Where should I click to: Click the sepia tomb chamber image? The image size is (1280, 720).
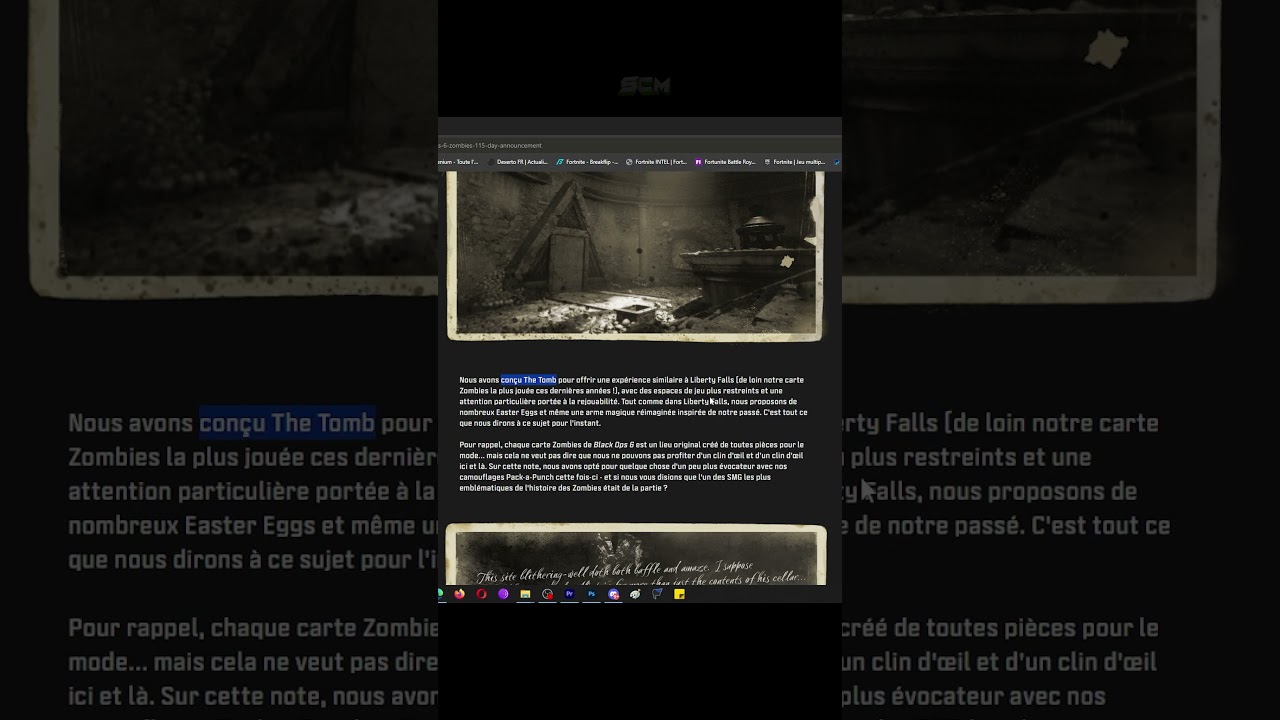click(635, 256)
